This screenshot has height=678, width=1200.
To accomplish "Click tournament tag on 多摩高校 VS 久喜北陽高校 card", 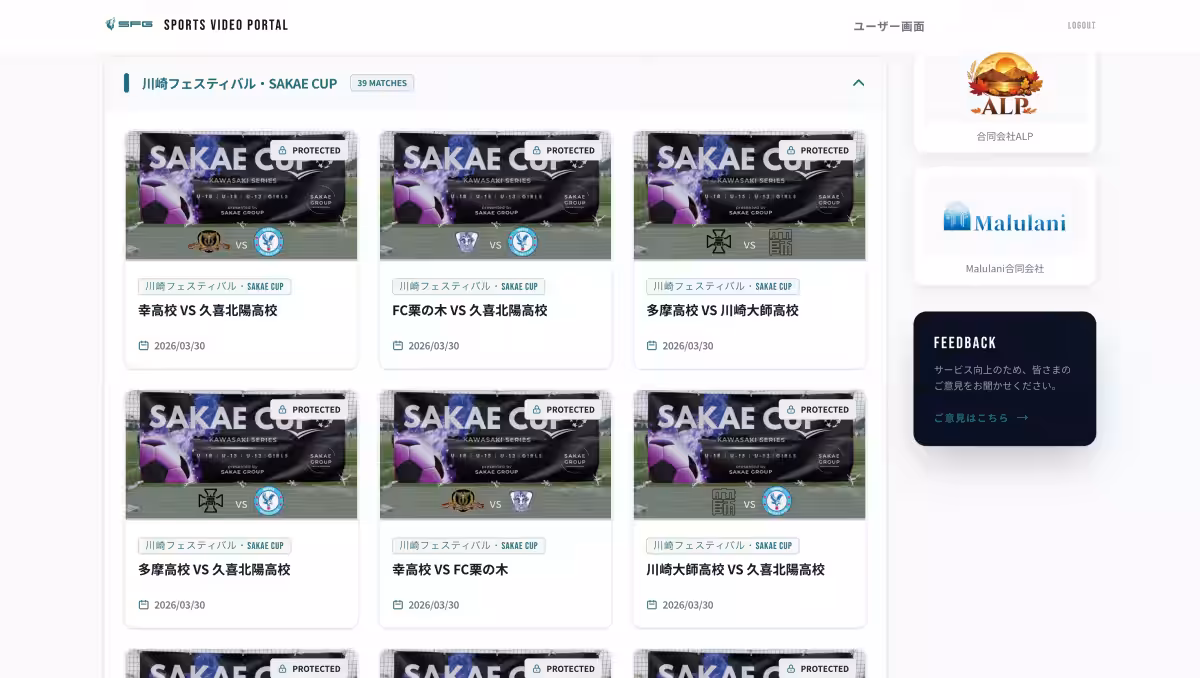I will tap(214, 545).
